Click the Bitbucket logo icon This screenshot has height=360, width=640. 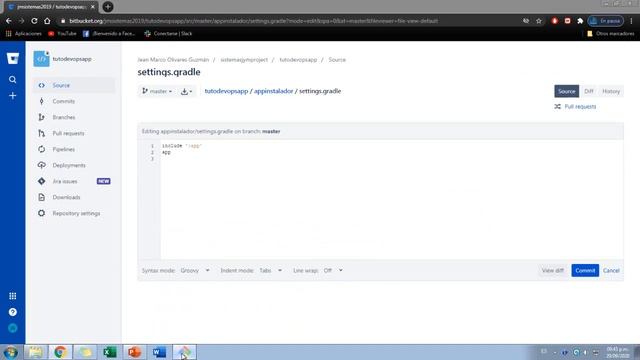13,58
